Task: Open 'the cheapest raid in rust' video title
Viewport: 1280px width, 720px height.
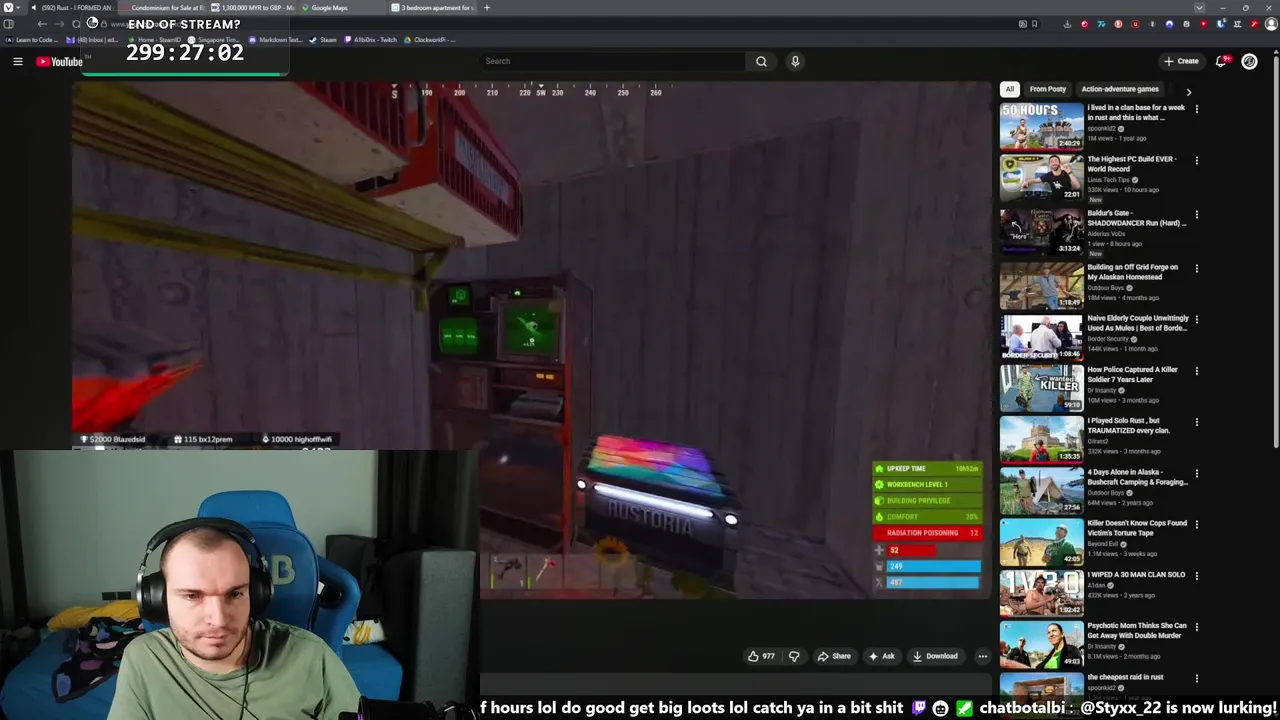Action: (x=1125, y=677)
